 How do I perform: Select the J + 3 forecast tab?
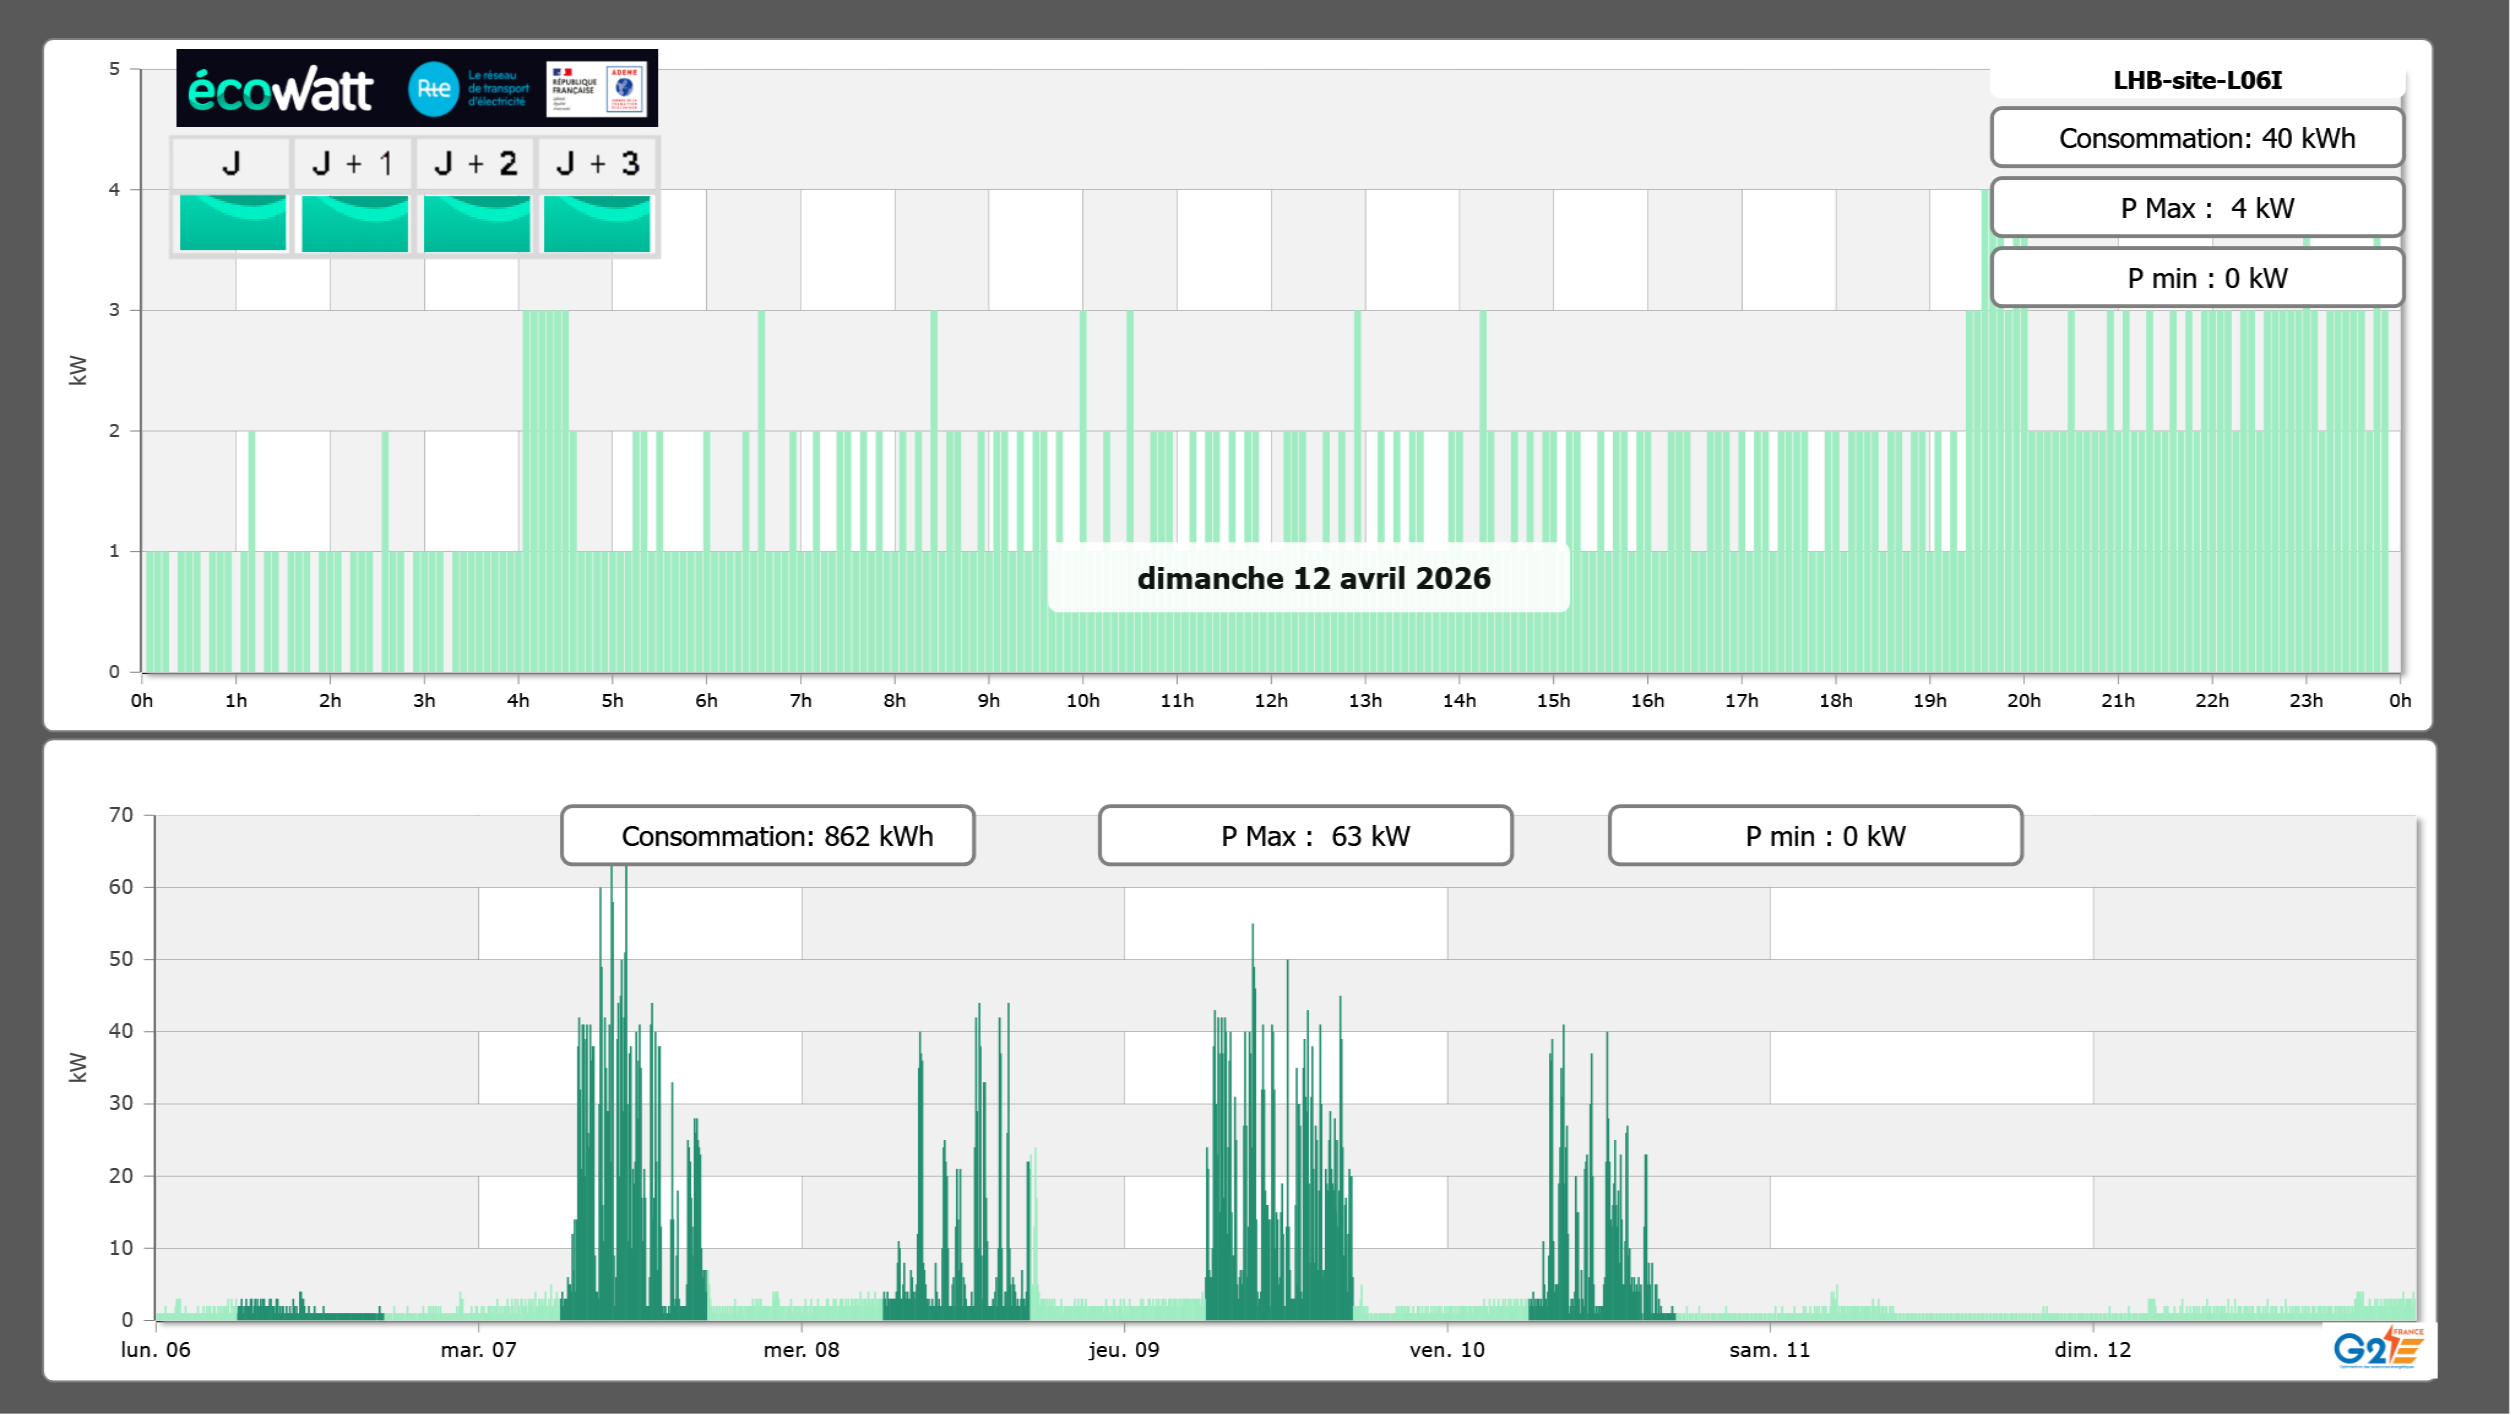(x=597, y=163)
